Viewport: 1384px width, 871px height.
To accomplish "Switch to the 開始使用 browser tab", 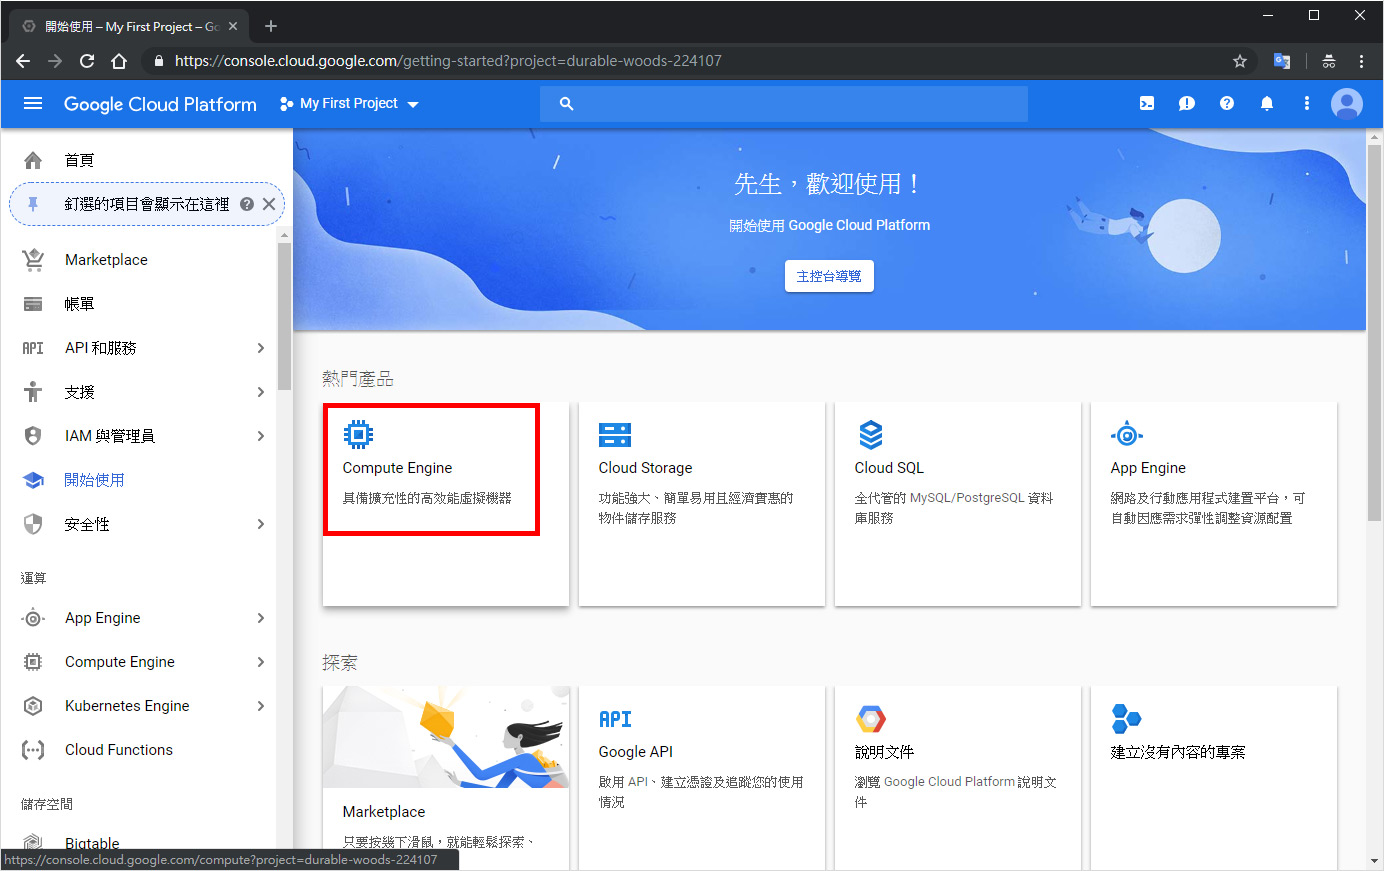I will point(130,27).
